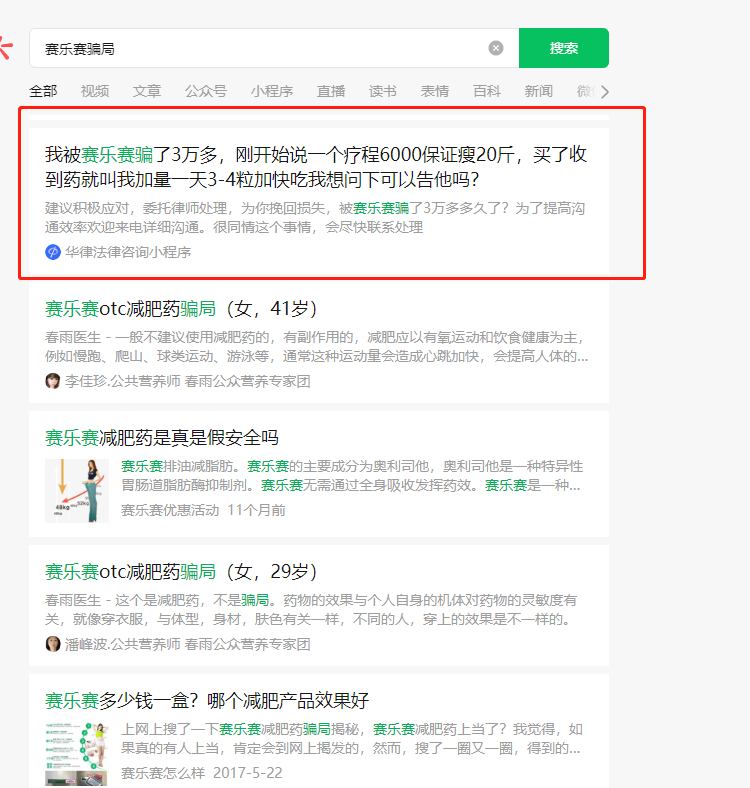Image resolution: width=750 pixels, height=788 pixels.
Task: Open result 赛乐赛减肥药是真是假安全吗
Action: click(x=161, y=438)
